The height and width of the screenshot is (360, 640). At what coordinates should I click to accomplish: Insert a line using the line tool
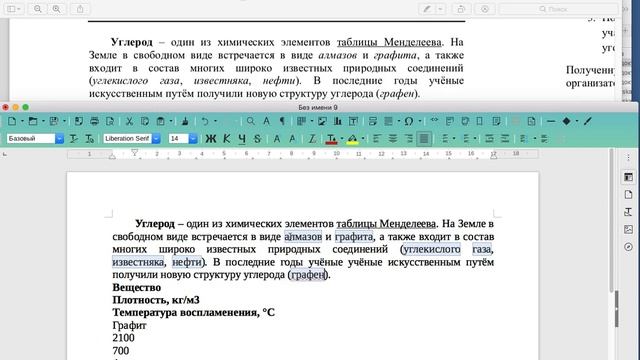point(551,121)
